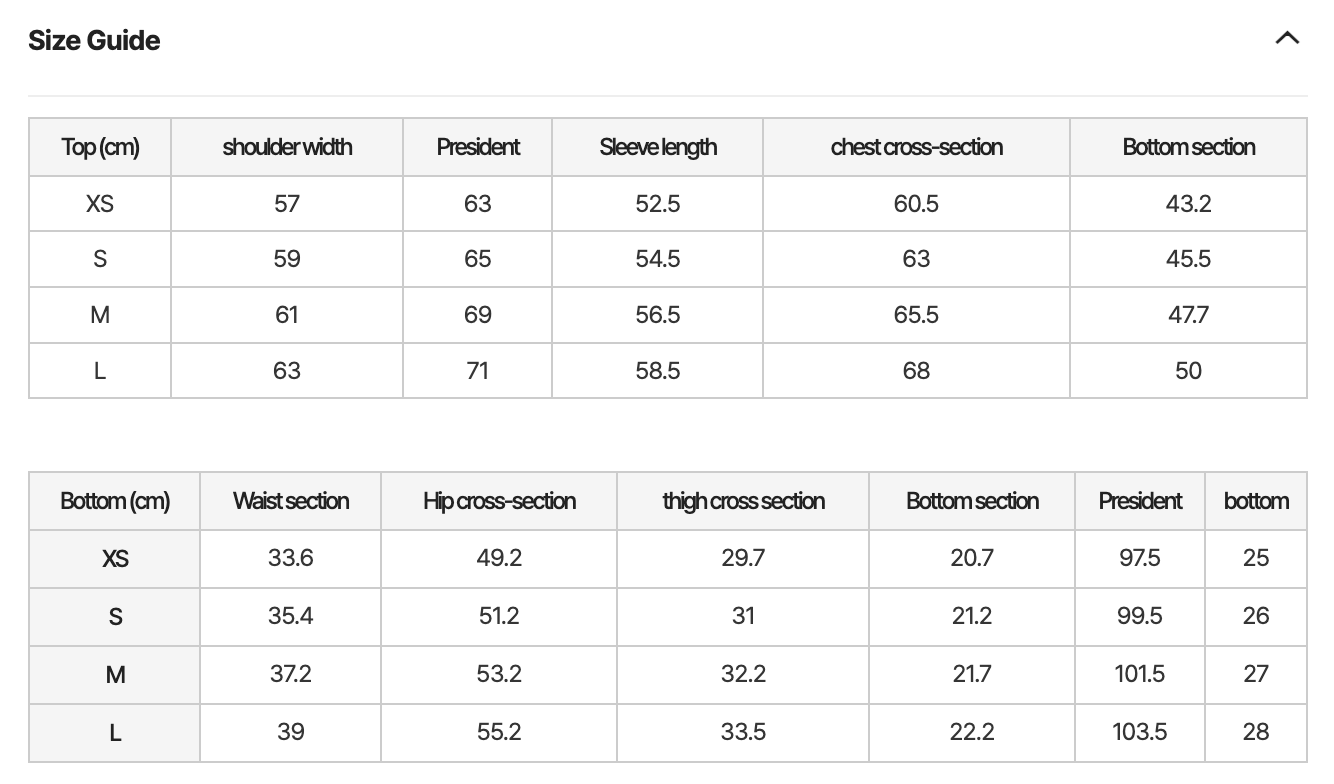The image size is (1334, 784).
Task: Select the Sleeve length column header
Action: (x=658, y=147)
